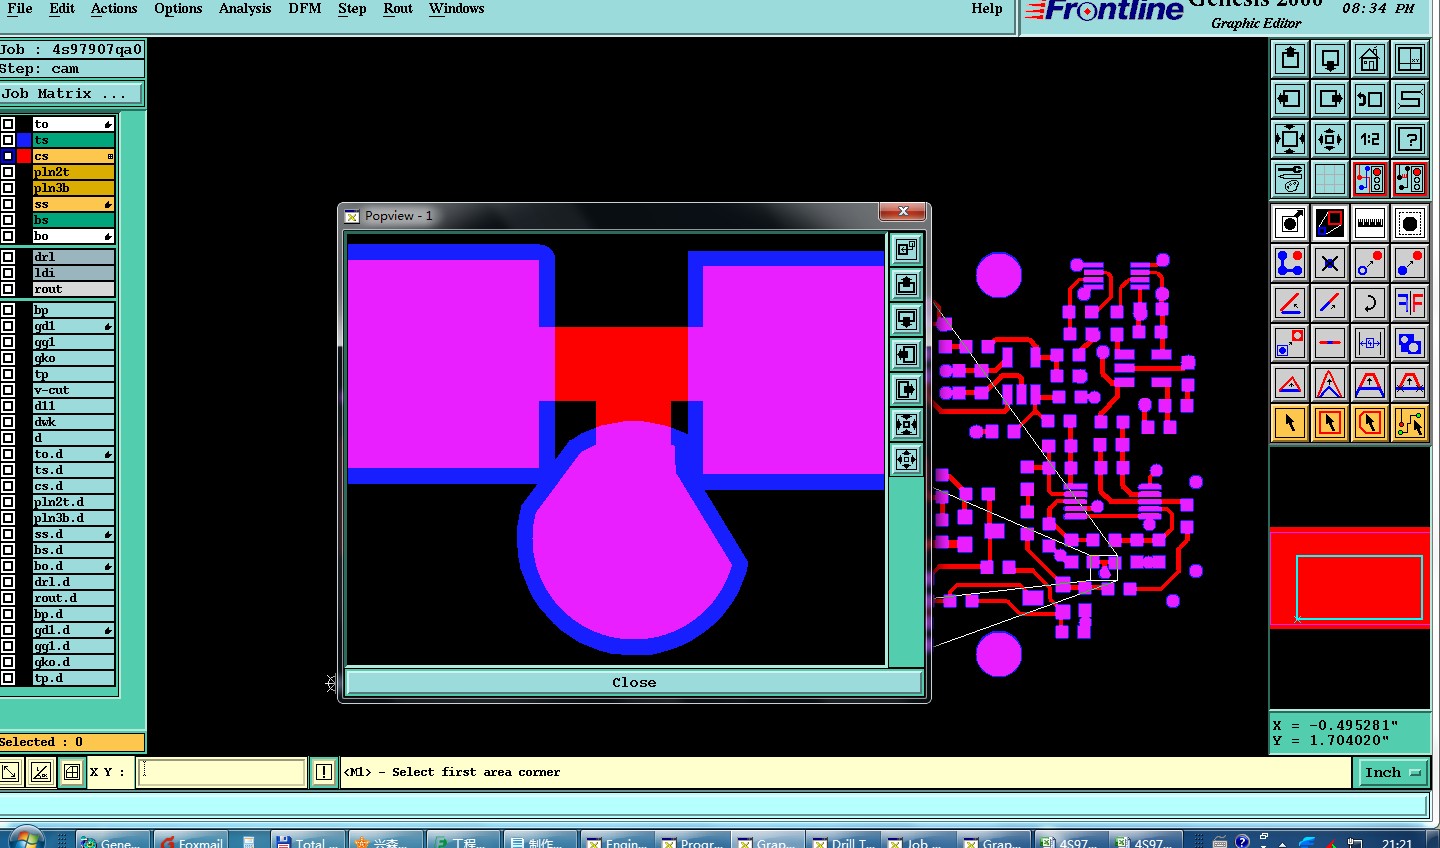Open the Inch units dropdown

coord(1391,772)
